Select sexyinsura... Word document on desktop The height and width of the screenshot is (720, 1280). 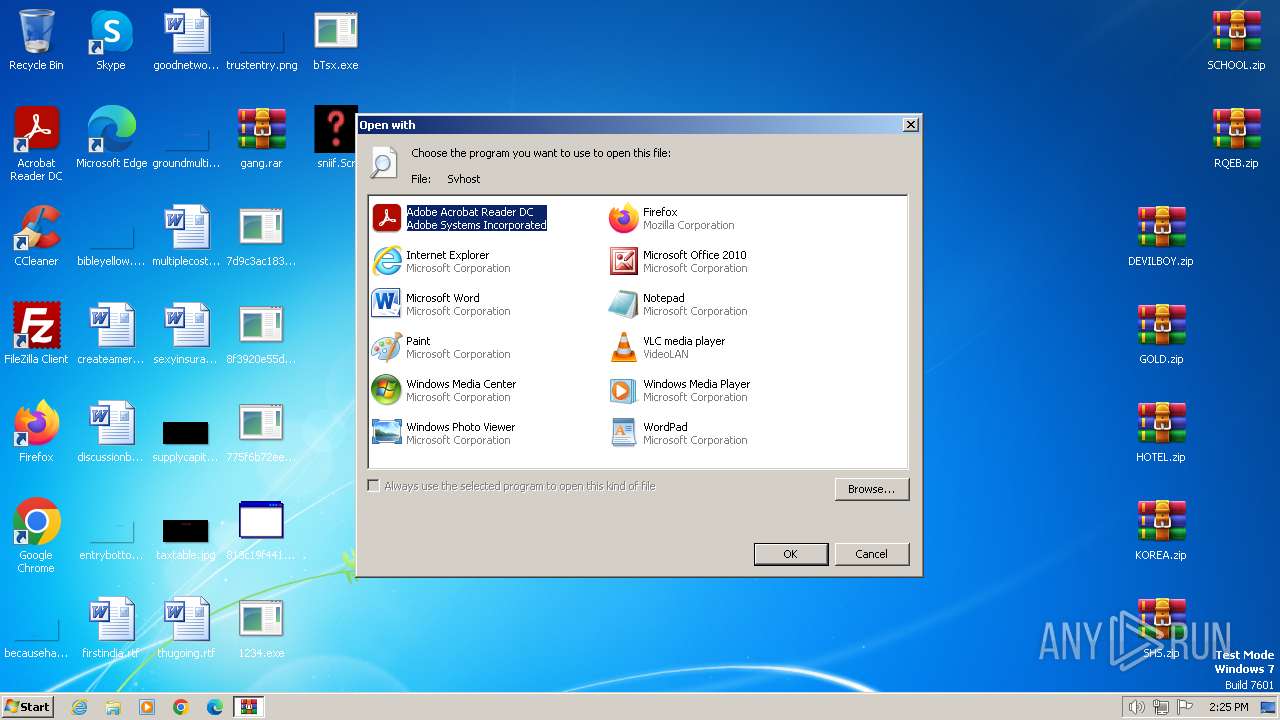[186, 335]
